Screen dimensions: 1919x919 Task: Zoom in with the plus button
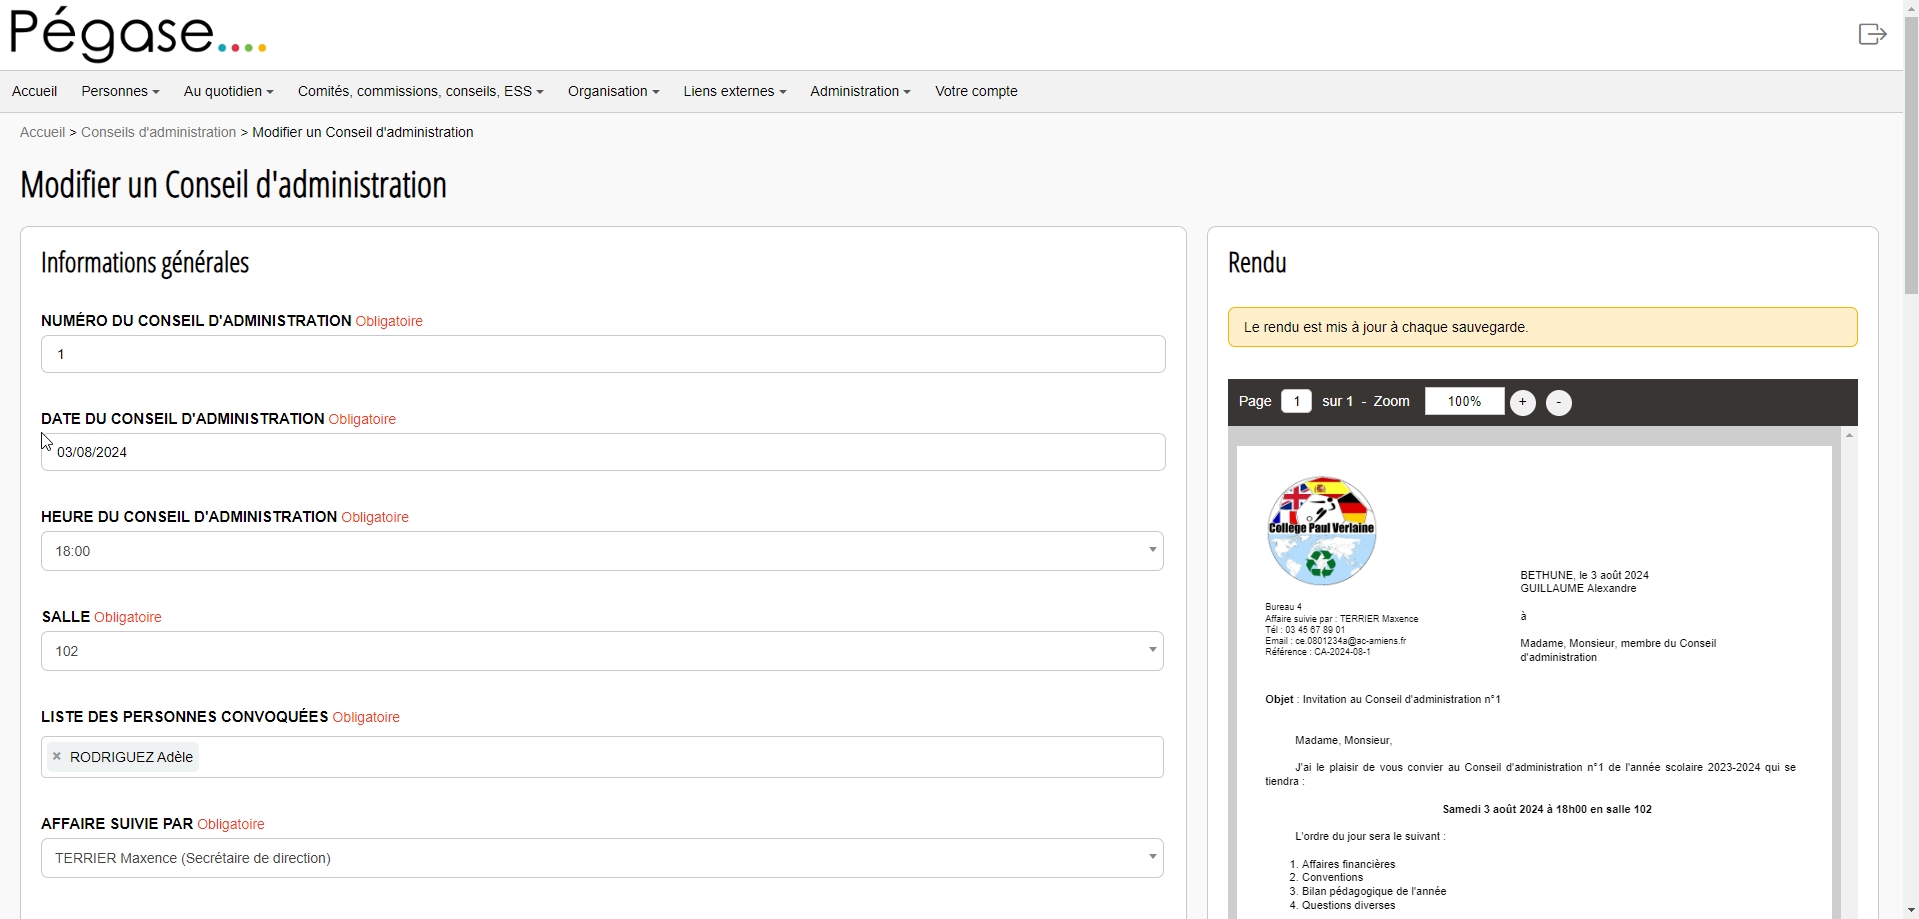click(x=1522, y=402)
